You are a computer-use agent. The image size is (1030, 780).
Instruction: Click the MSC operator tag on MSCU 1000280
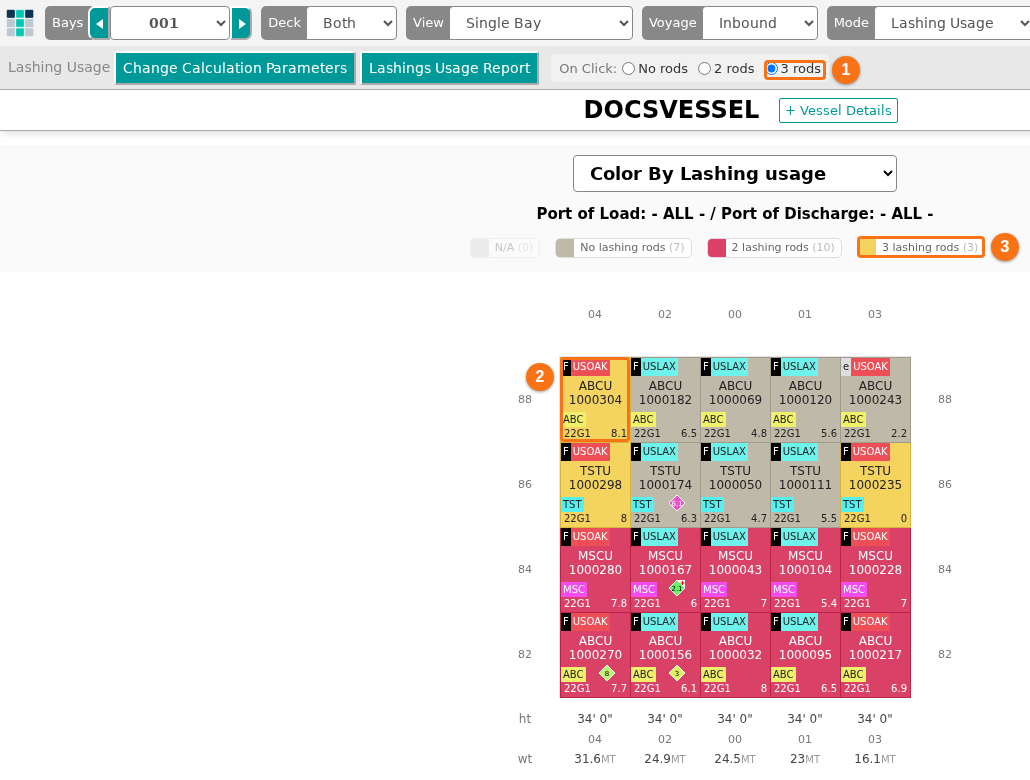(x=573, y=589)
